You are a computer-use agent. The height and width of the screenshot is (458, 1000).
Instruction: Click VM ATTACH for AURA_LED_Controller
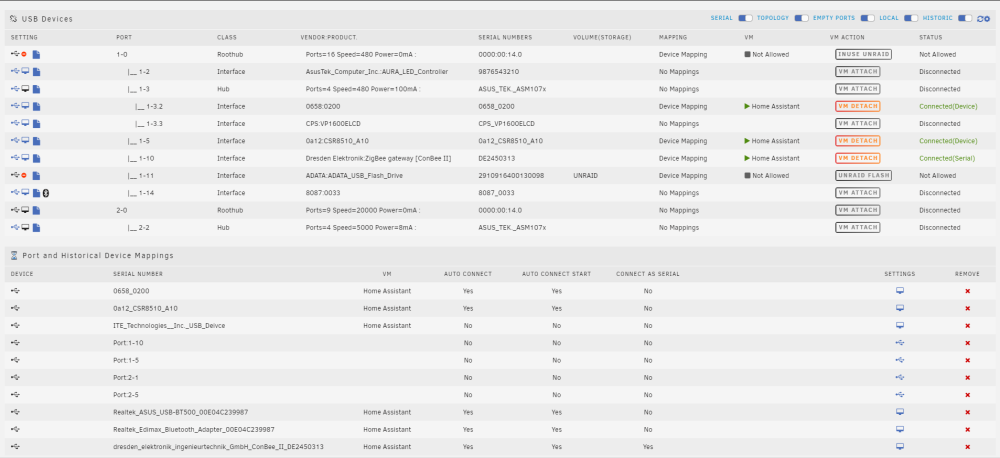click(x=858, y=71)
